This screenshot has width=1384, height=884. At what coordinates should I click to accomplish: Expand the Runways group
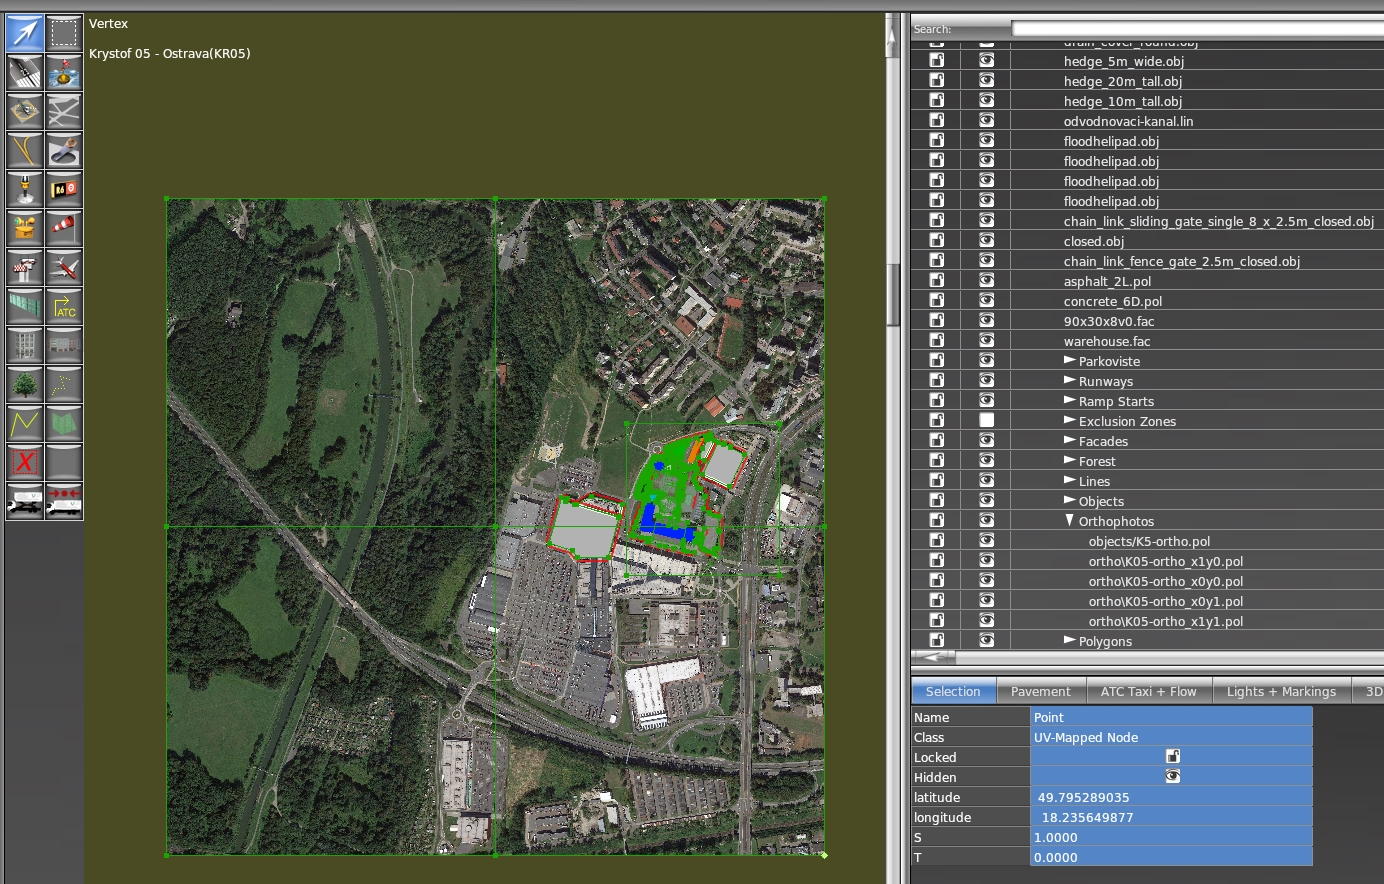pos(1069,380)
